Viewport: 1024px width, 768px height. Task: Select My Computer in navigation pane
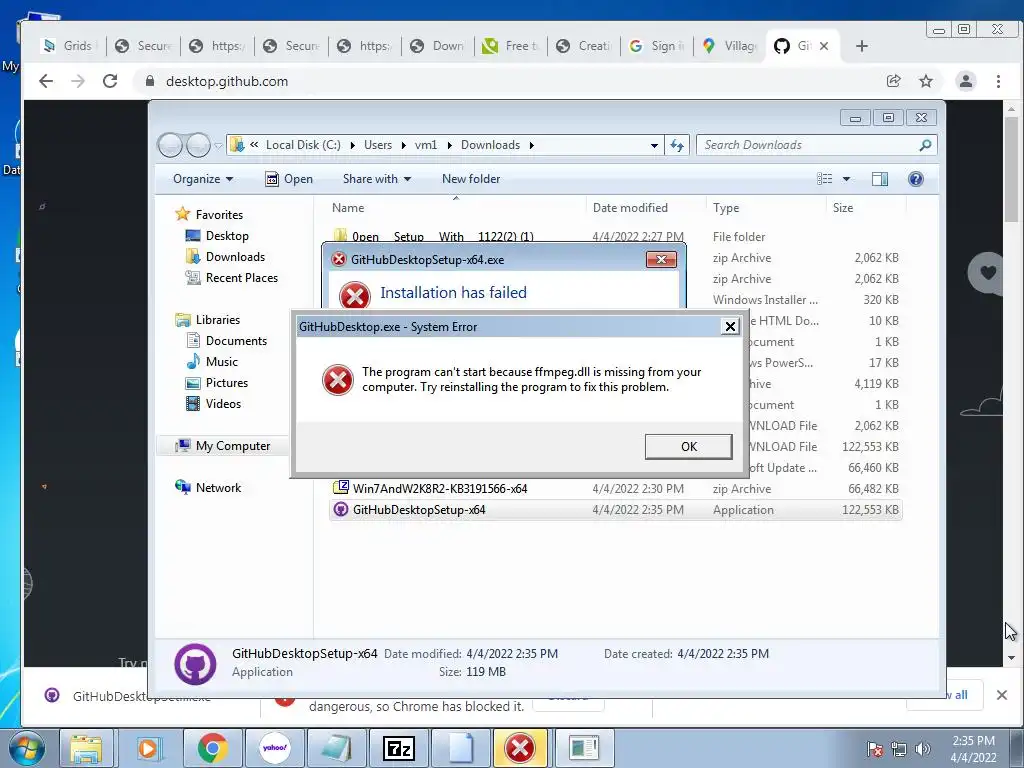coord(223,445)
